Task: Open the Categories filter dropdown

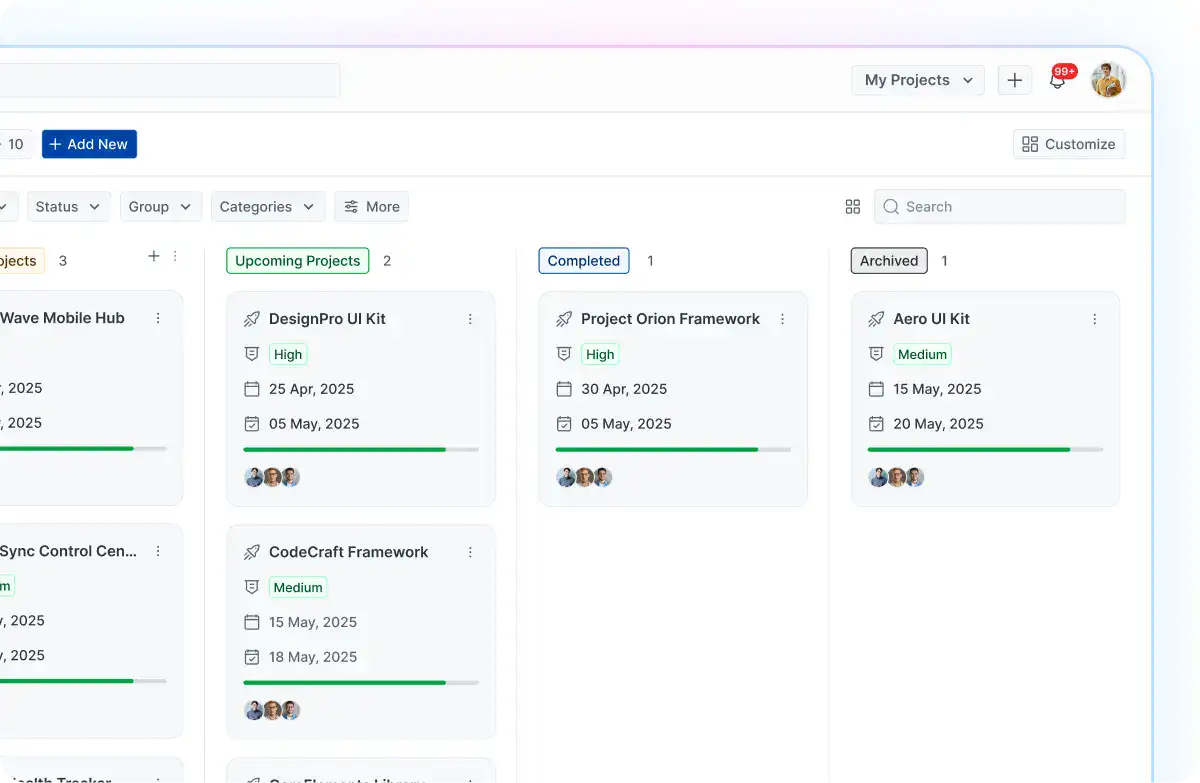Action: coord(266,207)
